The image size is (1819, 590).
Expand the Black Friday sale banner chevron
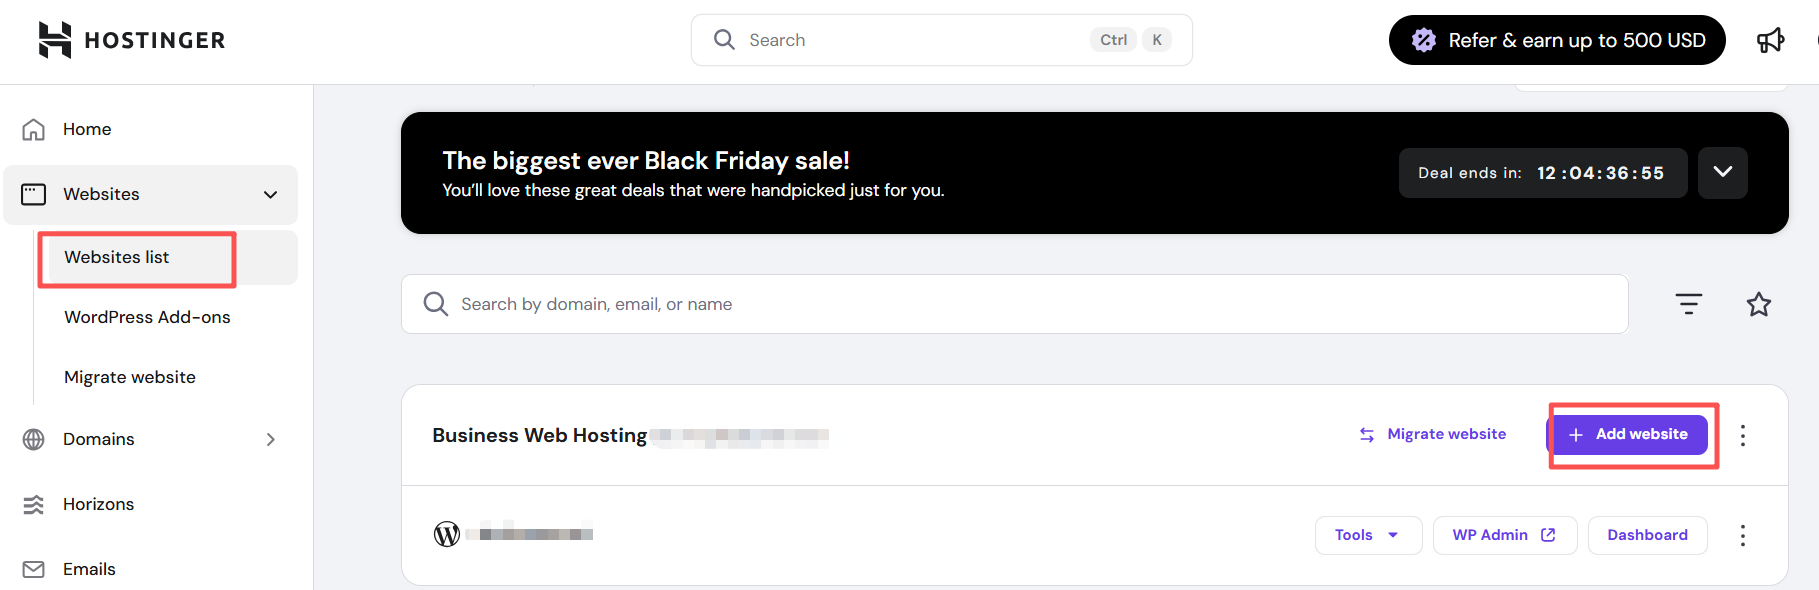tap(1722, 172)
